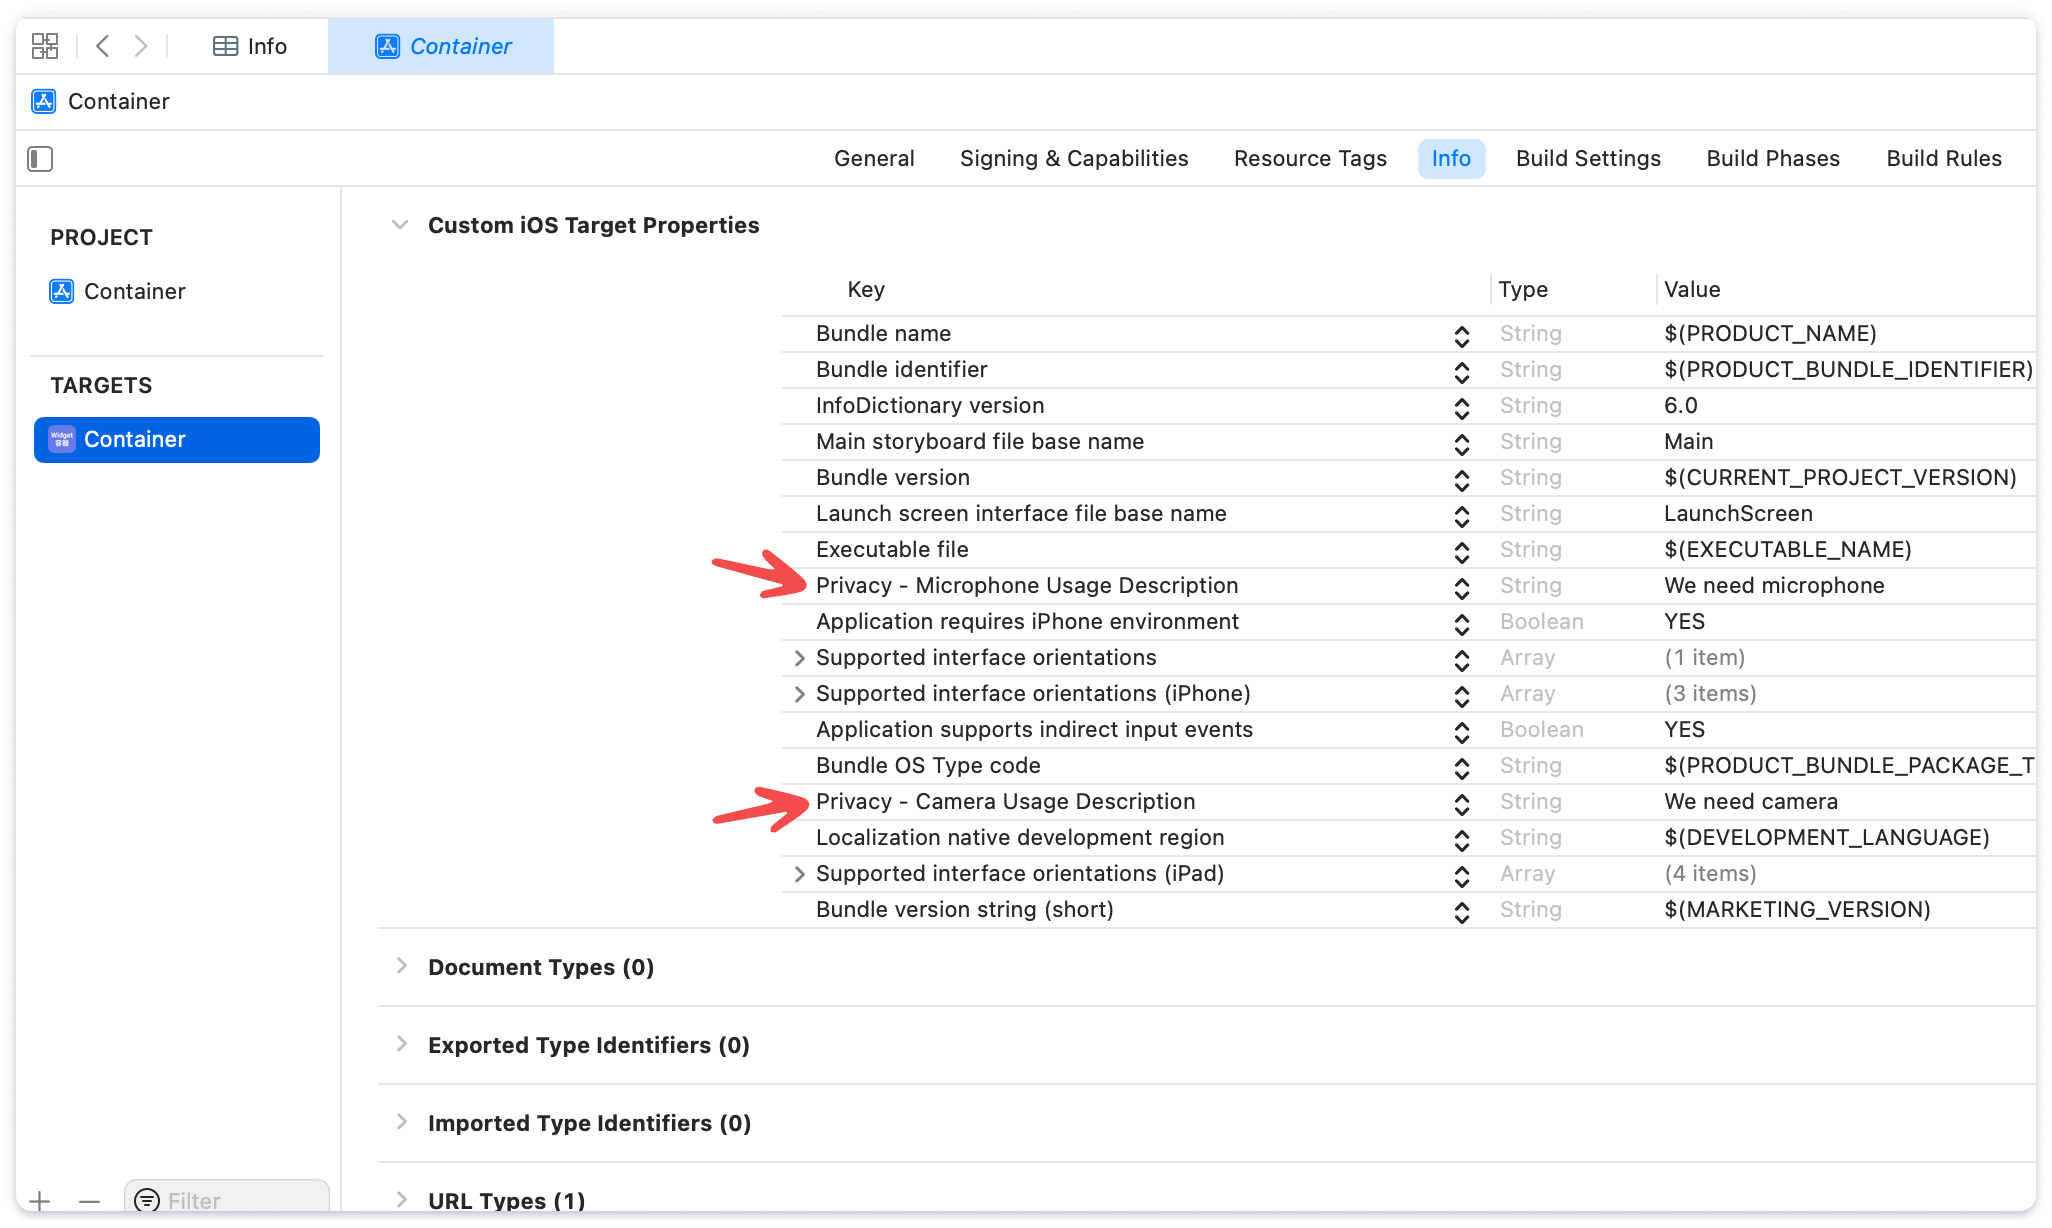Click the stepper next to Bundle name
Viewport: 2052px width, 1228px height.
pyautogui.click(x=1462, y=333)
